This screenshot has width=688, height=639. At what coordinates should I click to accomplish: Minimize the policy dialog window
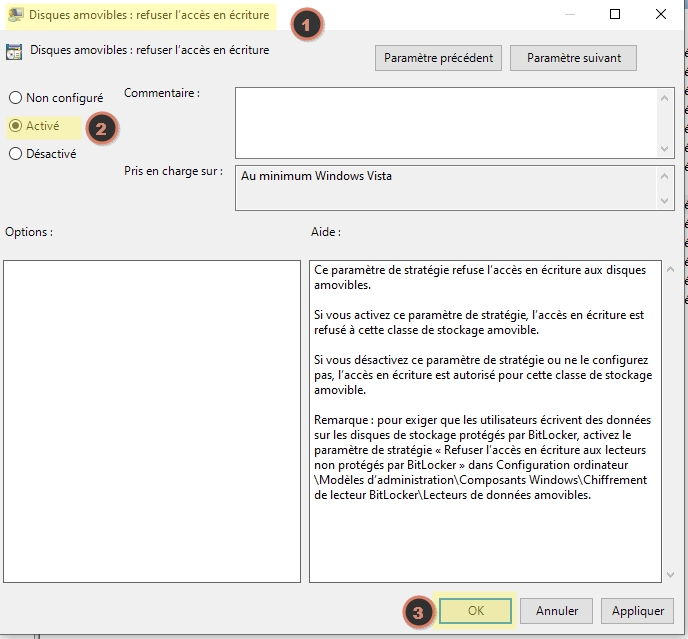tap(570, 14)
